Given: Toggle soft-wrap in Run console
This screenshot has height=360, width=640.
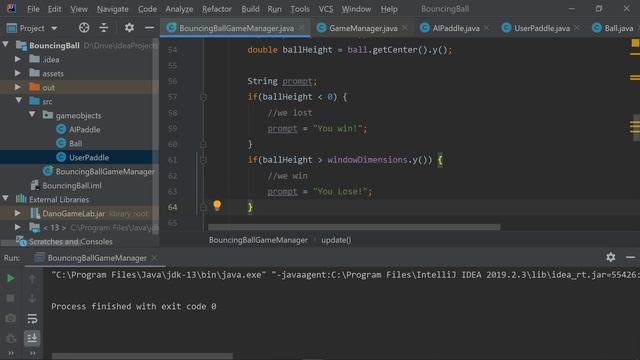Looking at the screenshot, I should (x=32, y=318).
